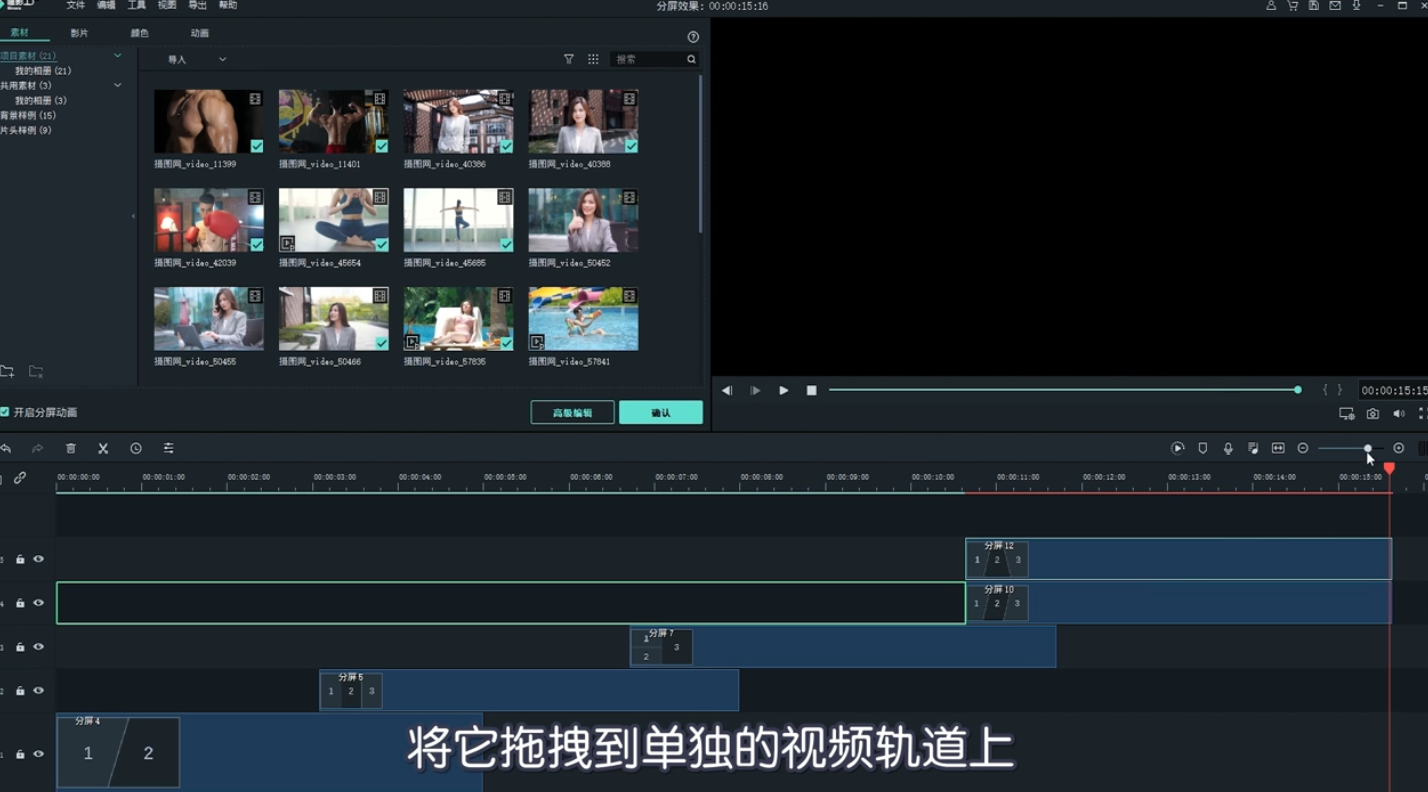
Task: Click the preview volume speaker icon
Action: pos(1399,414)
